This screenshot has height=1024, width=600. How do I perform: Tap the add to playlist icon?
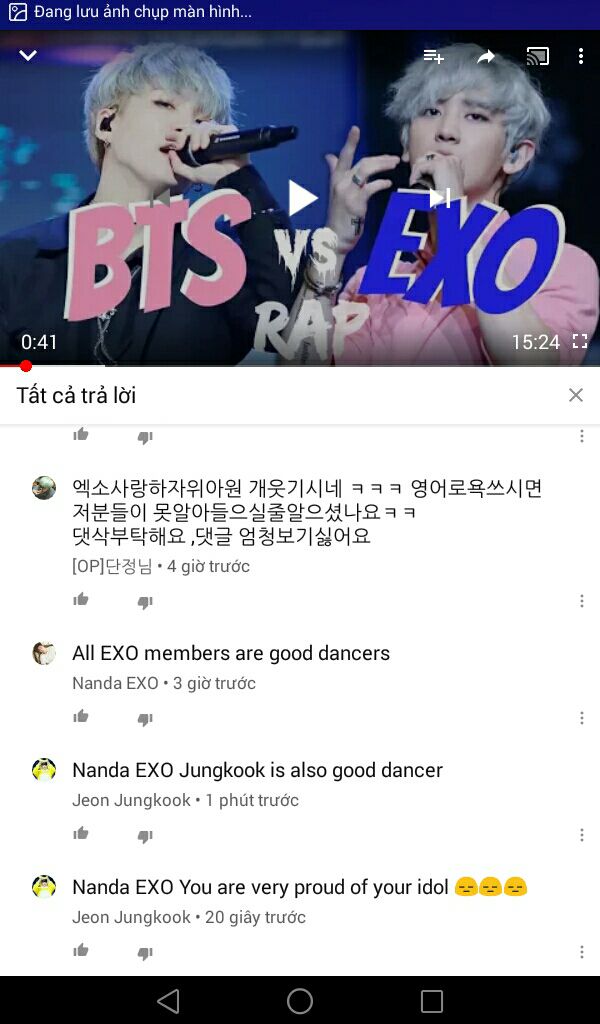tap(434, 57)
